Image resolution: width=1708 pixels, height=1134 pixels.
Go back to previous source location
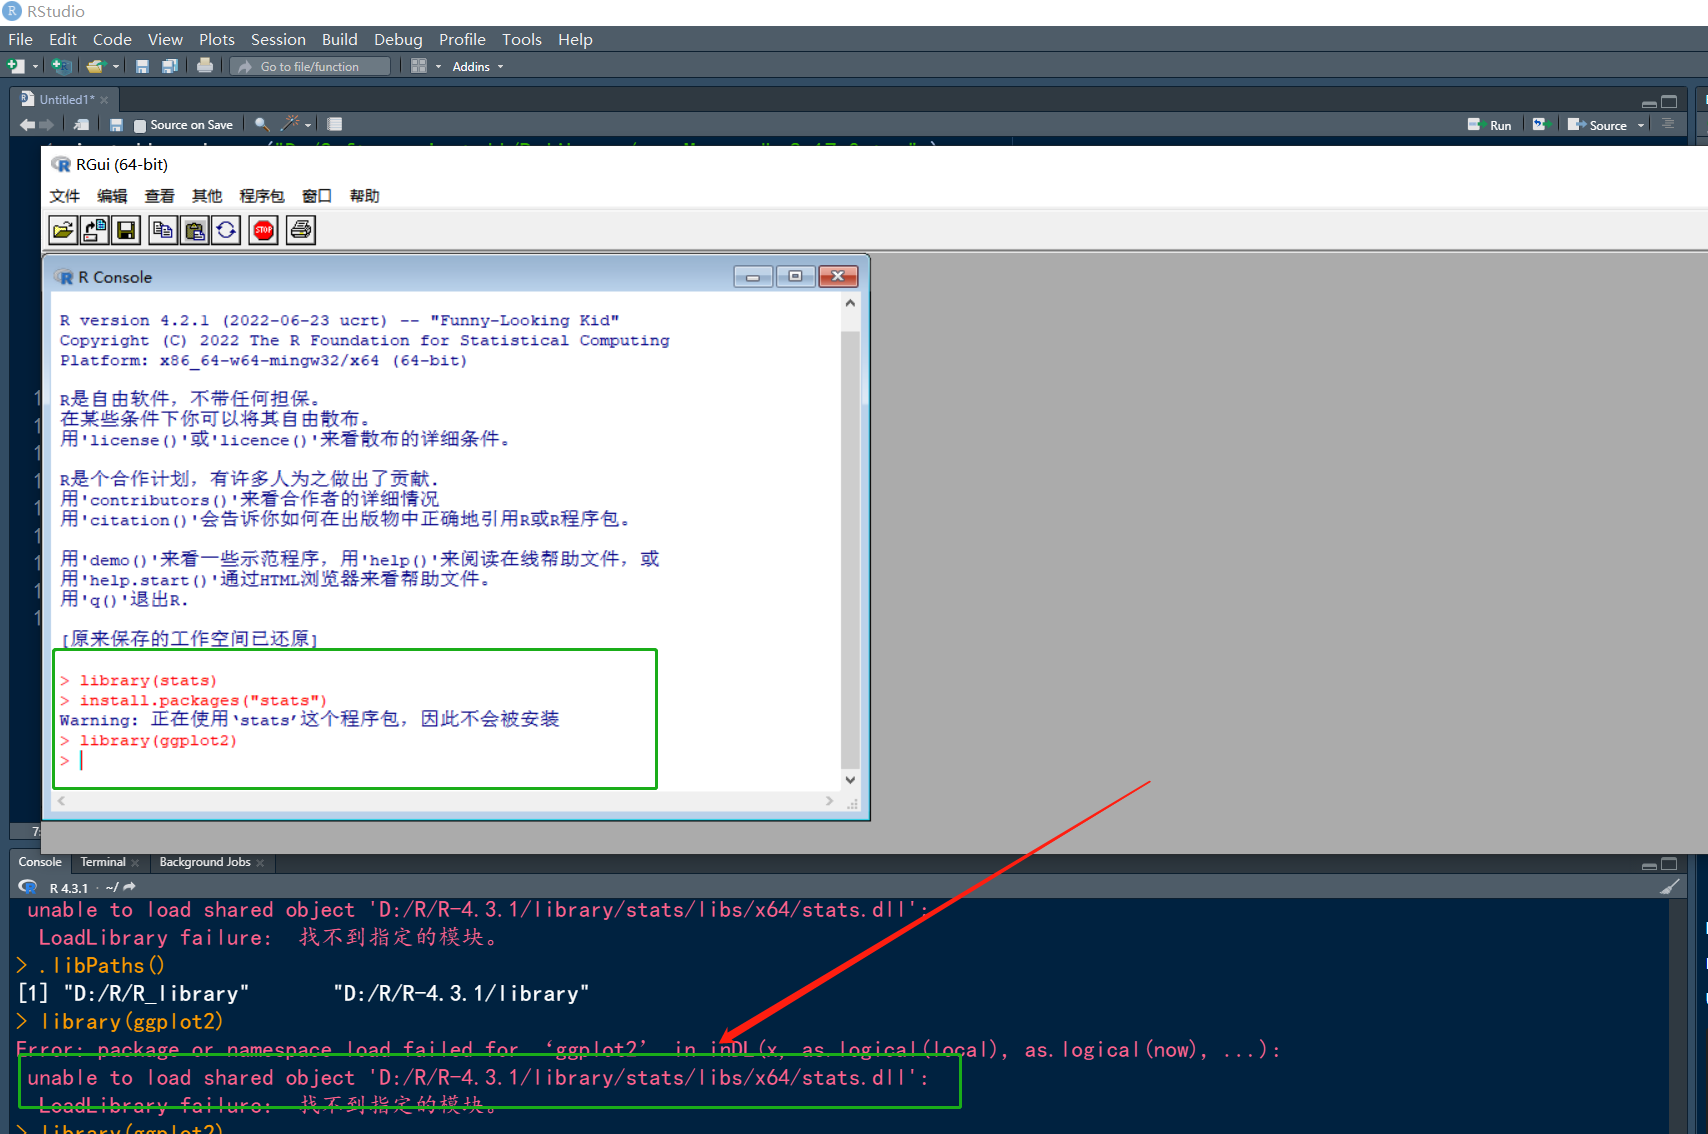tap(27, 125)
